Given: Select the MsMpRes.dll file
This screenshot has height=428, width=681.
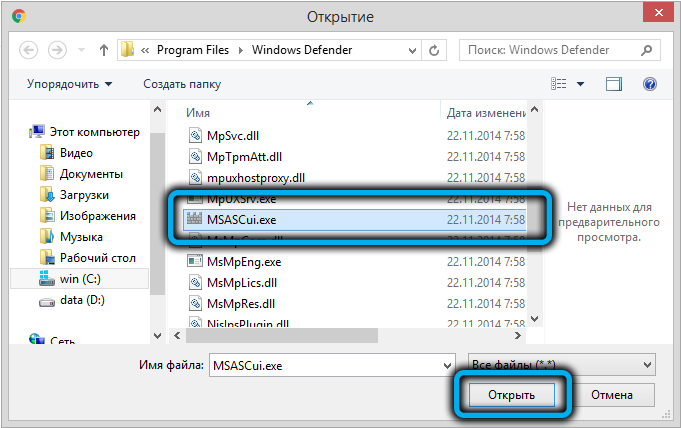Looking at the screenshot, I should tap(241, 304).
